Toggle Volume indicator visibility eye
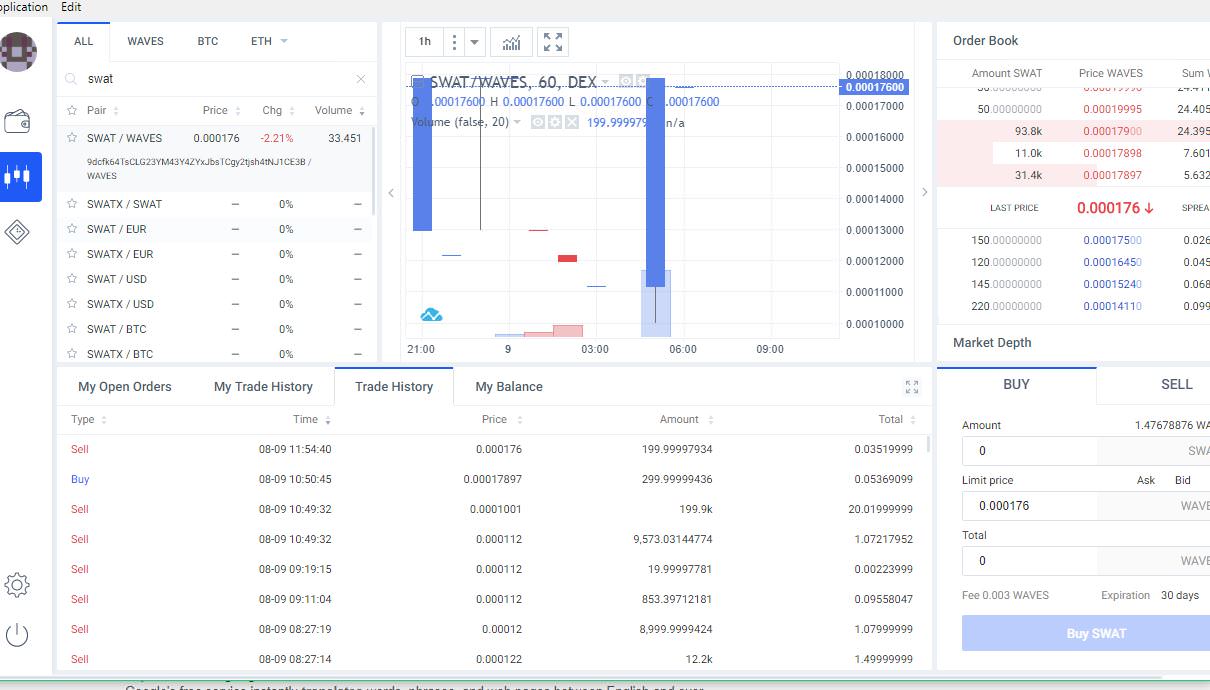1210x690 pixels. [x=537, y=122]
